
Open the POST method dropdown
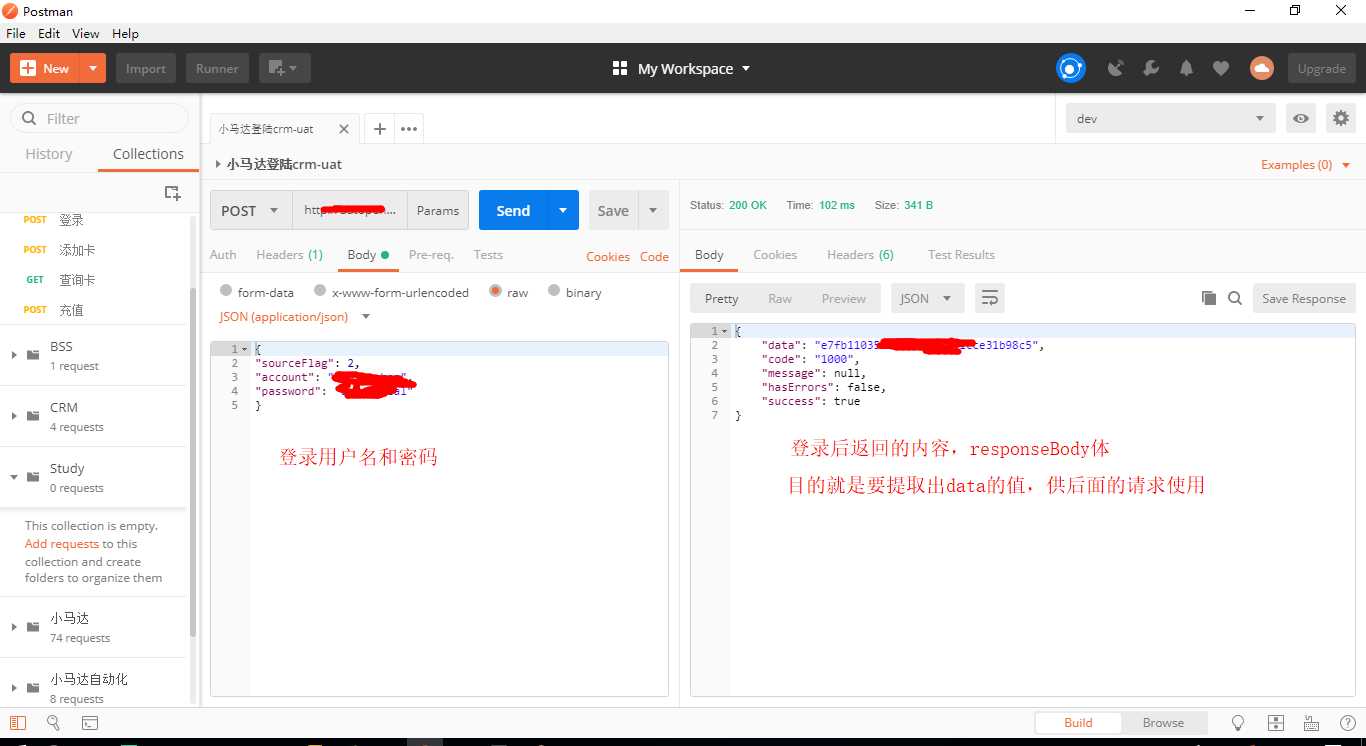point(251,210)
